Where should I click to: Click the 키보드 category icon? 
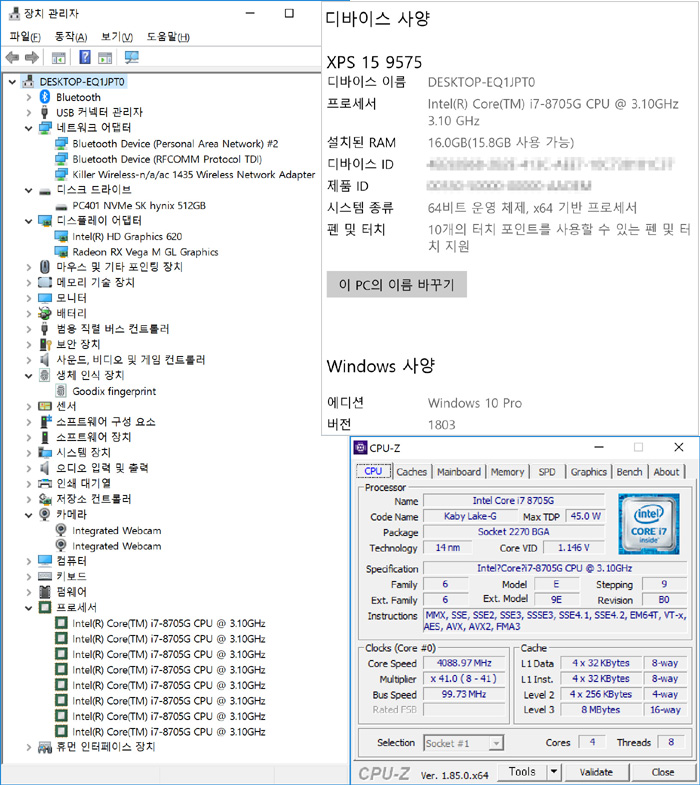[45, 576]
